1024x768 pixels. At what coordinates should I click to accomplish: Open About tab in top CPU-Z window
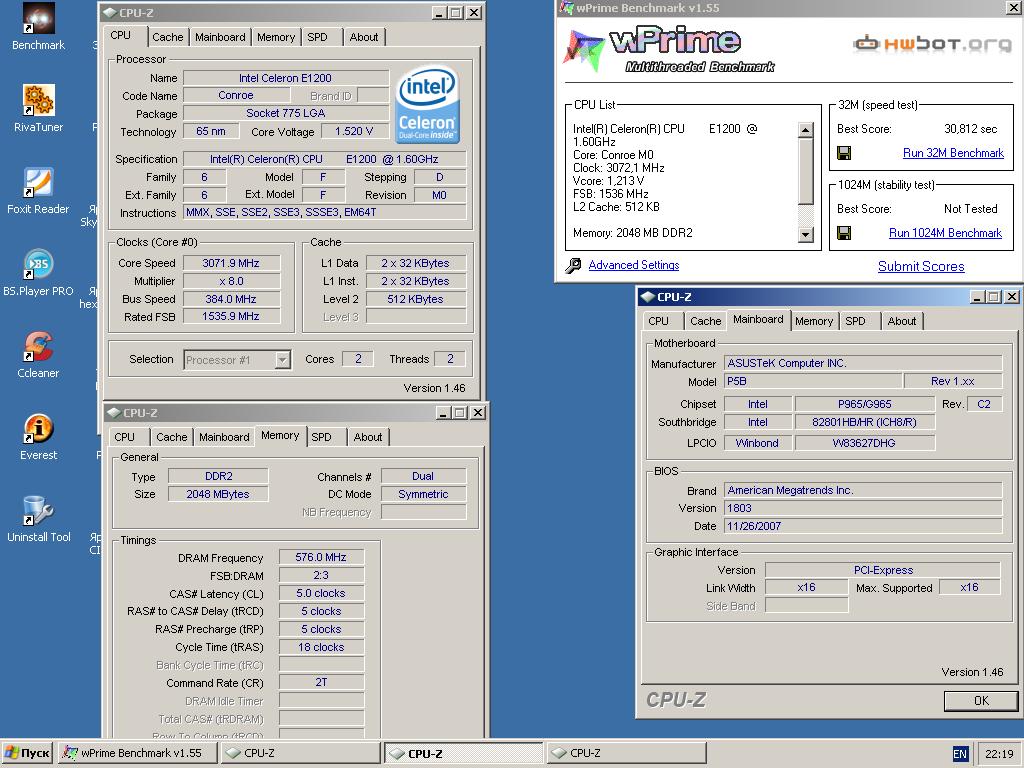364,37
